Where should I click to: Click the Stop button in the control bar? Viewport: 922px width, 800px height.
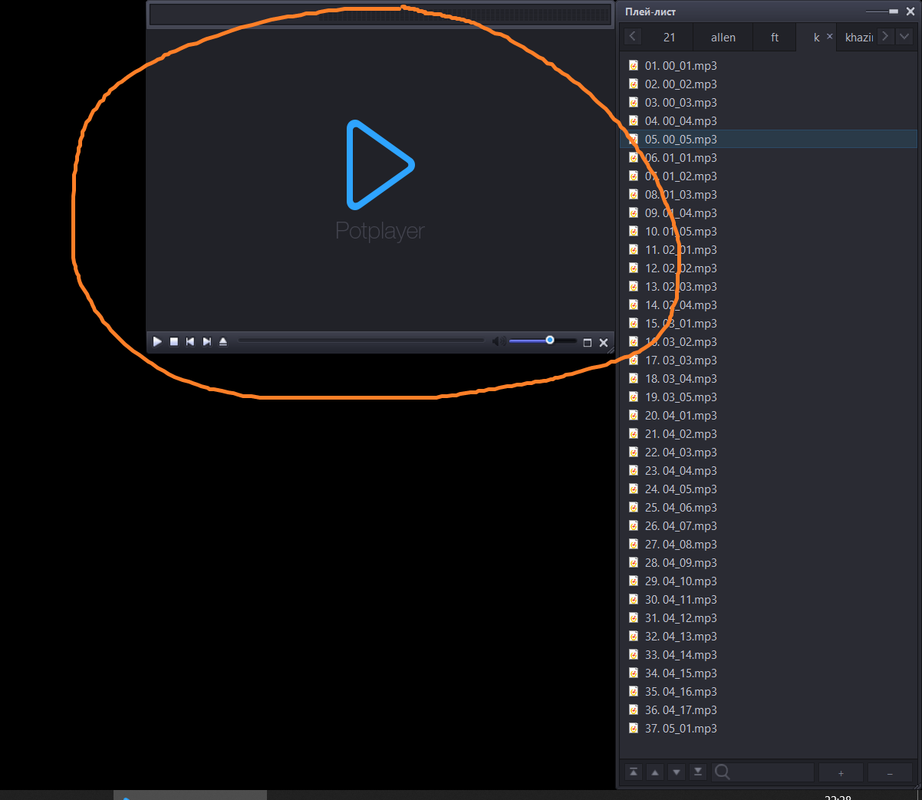(174, 342)
